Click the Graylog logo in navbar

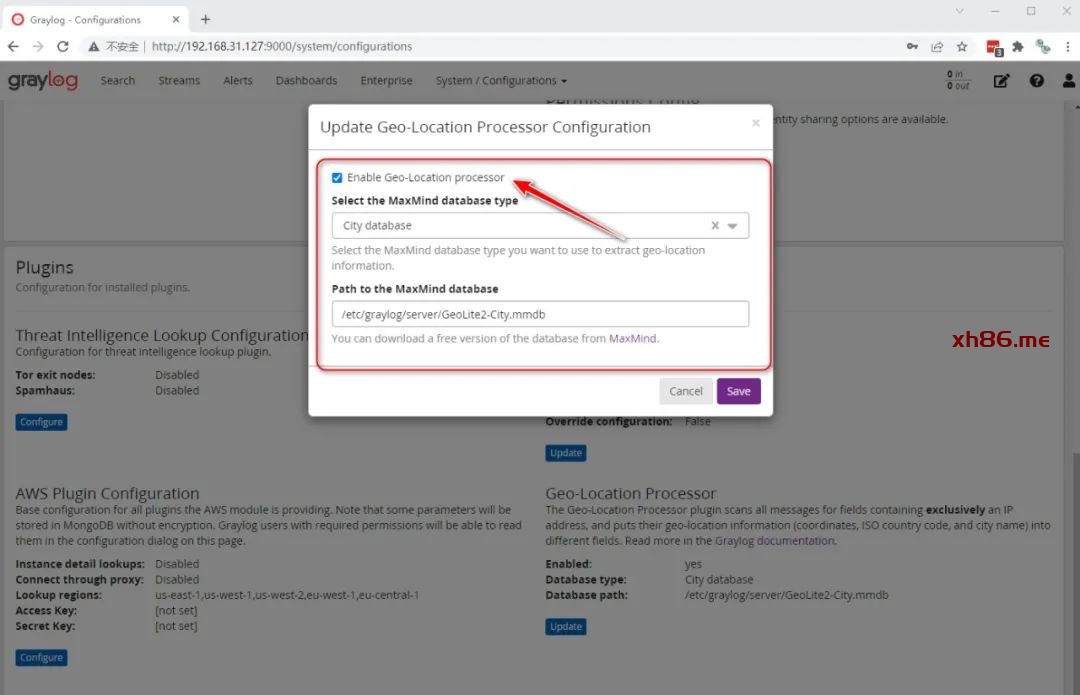tap(43, 81)
